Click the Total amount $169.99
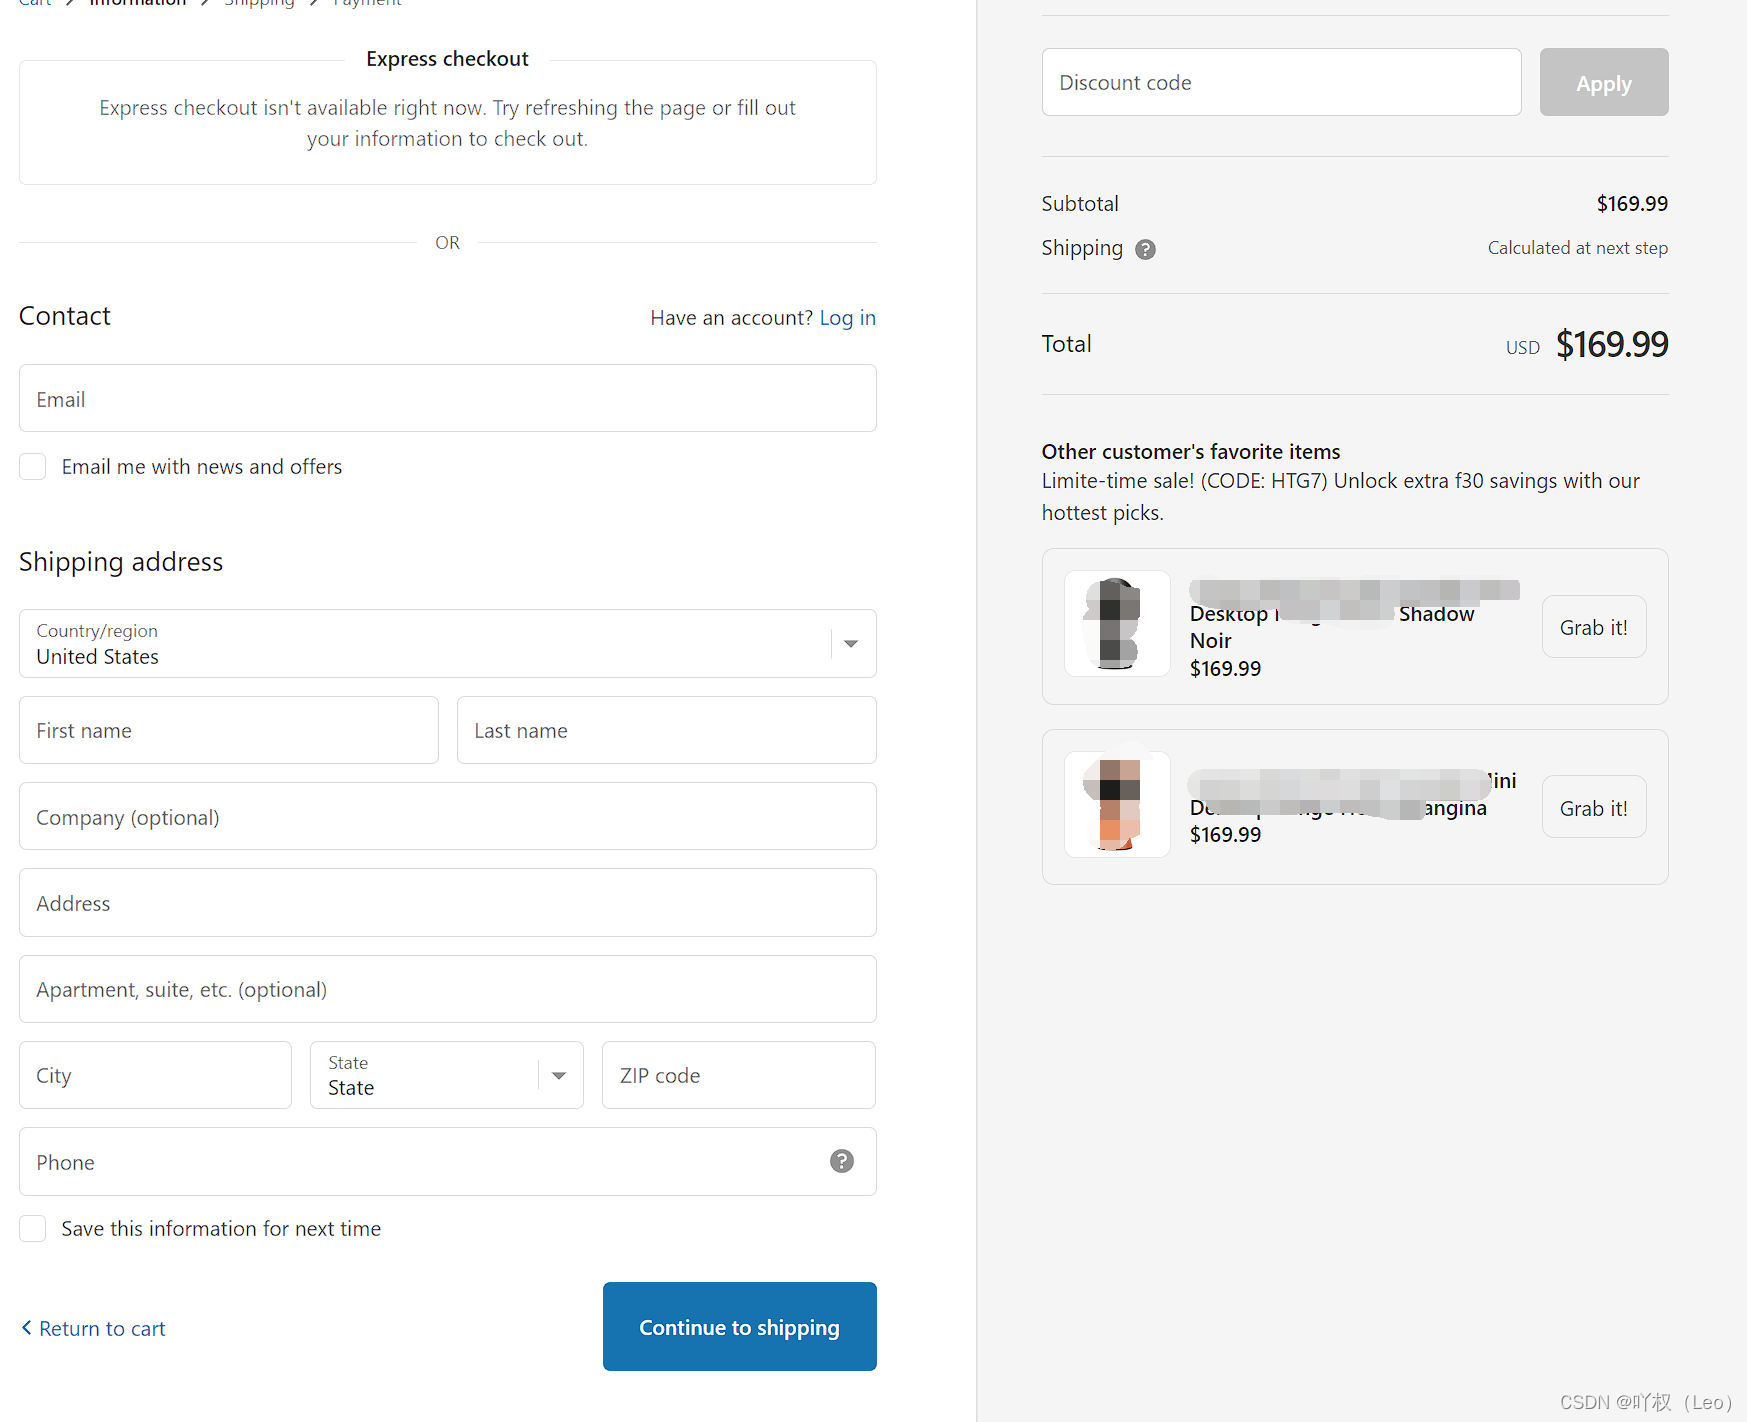This screenshot has height=1422, width=1747. pyautogui.click(x=1611, y=345)
